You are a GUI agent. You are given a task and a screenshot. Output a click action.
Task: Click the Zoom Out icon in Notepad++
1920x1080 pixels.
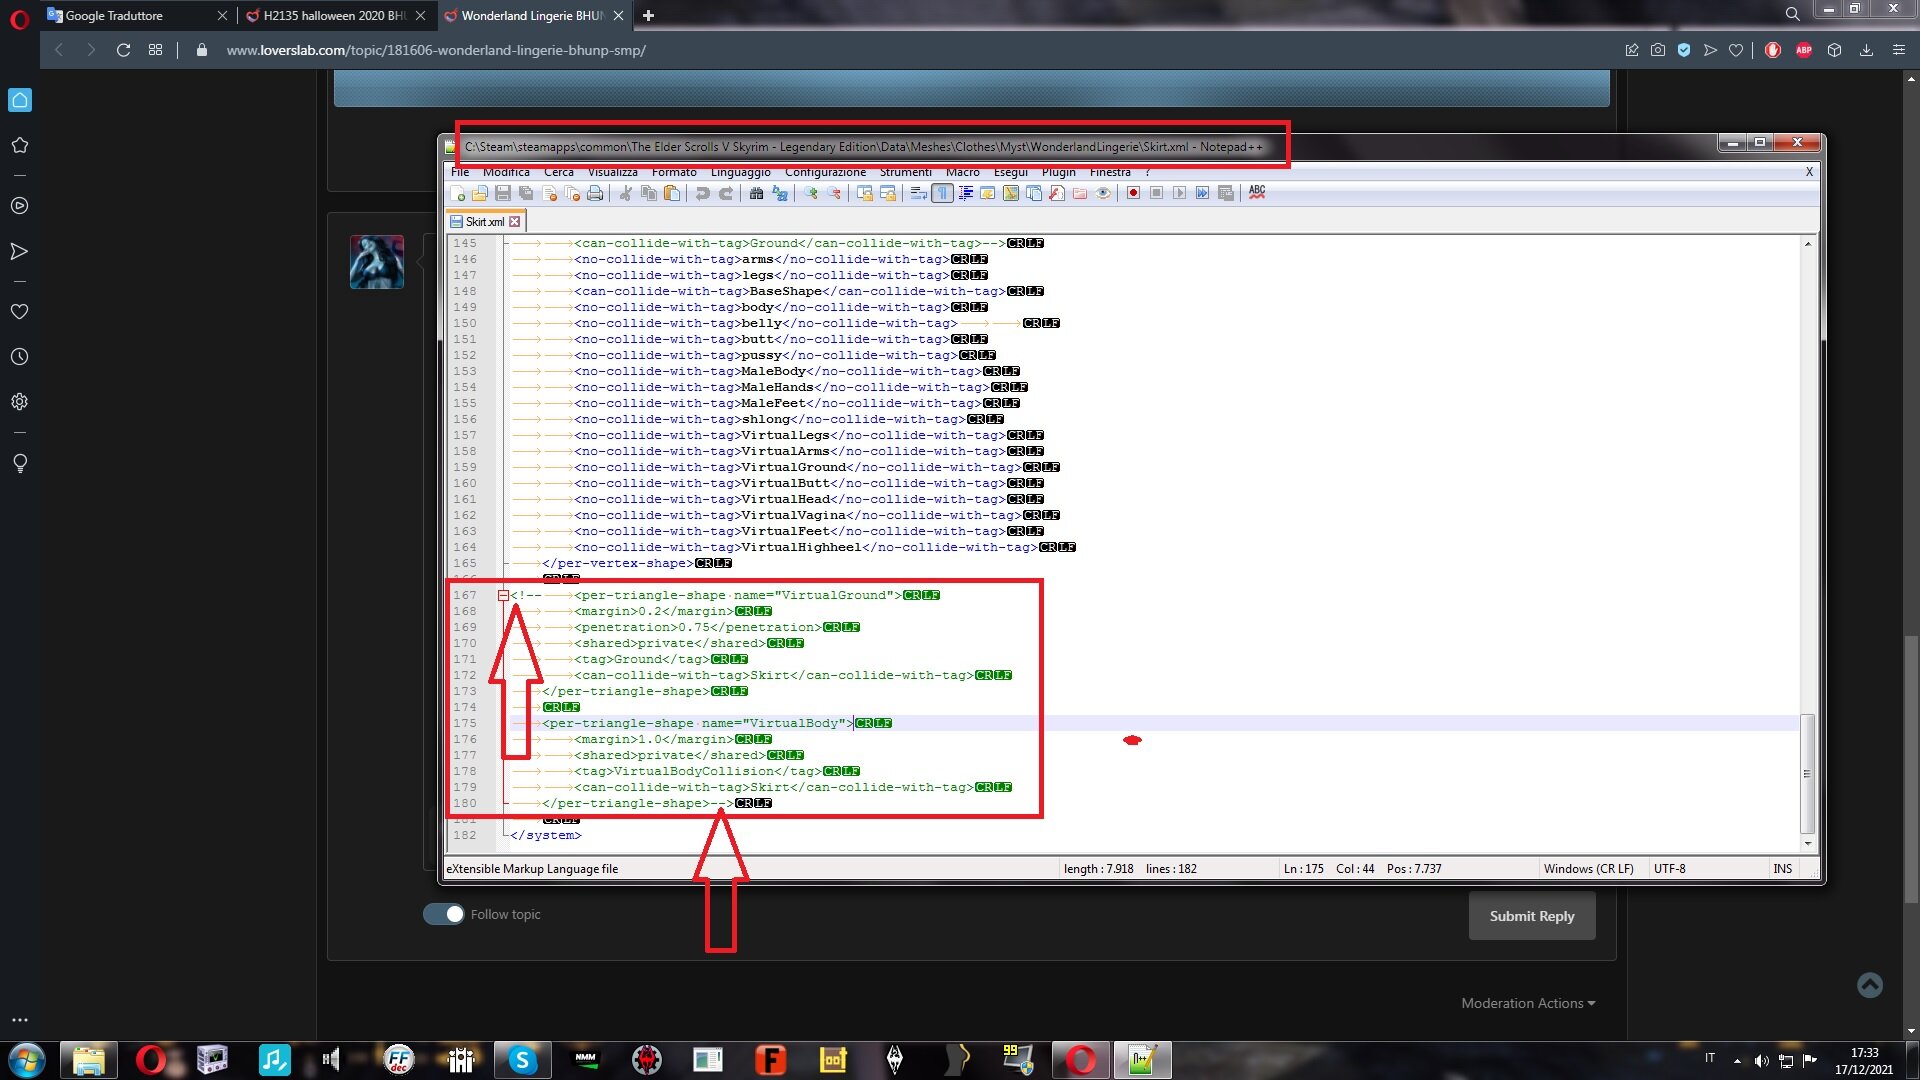pos(834,193)
